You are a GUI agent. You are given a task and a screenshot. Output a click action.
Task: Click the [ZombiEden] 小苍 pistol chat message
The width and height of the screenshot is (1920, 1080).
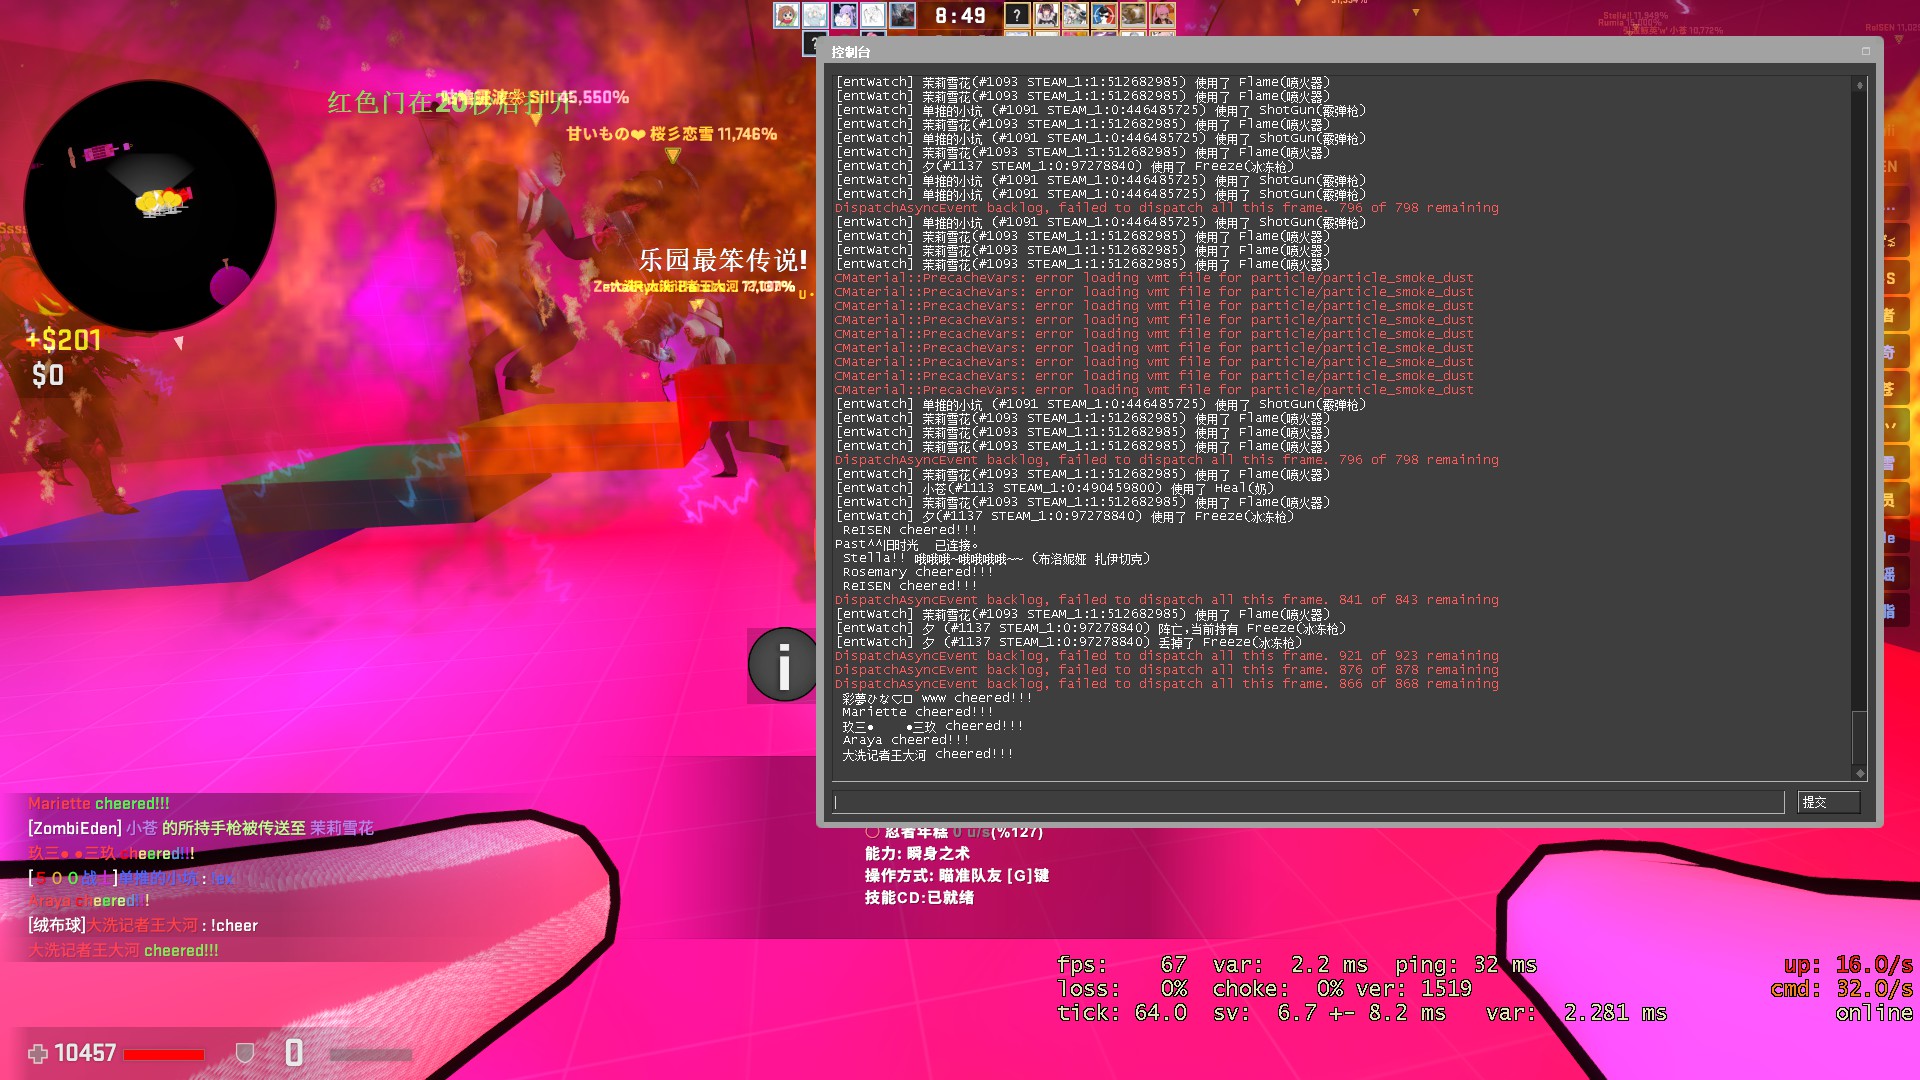(x=201, y=828)
